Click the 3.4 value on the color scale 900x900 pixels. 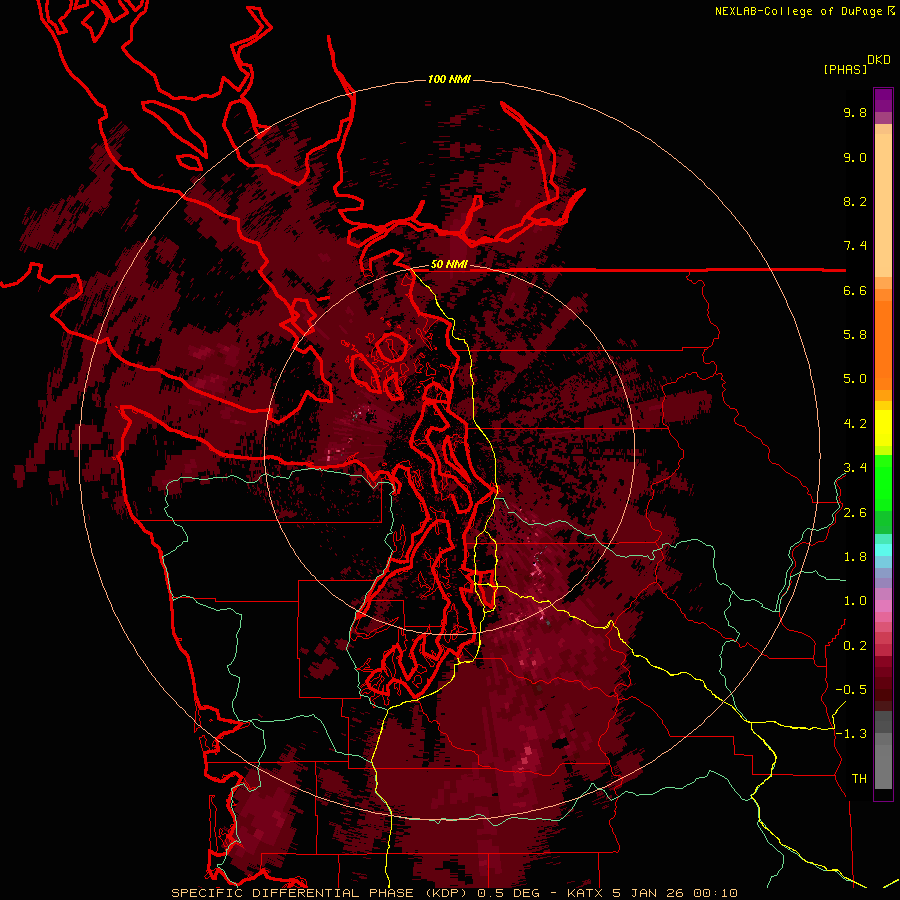(x=855, y=468)
